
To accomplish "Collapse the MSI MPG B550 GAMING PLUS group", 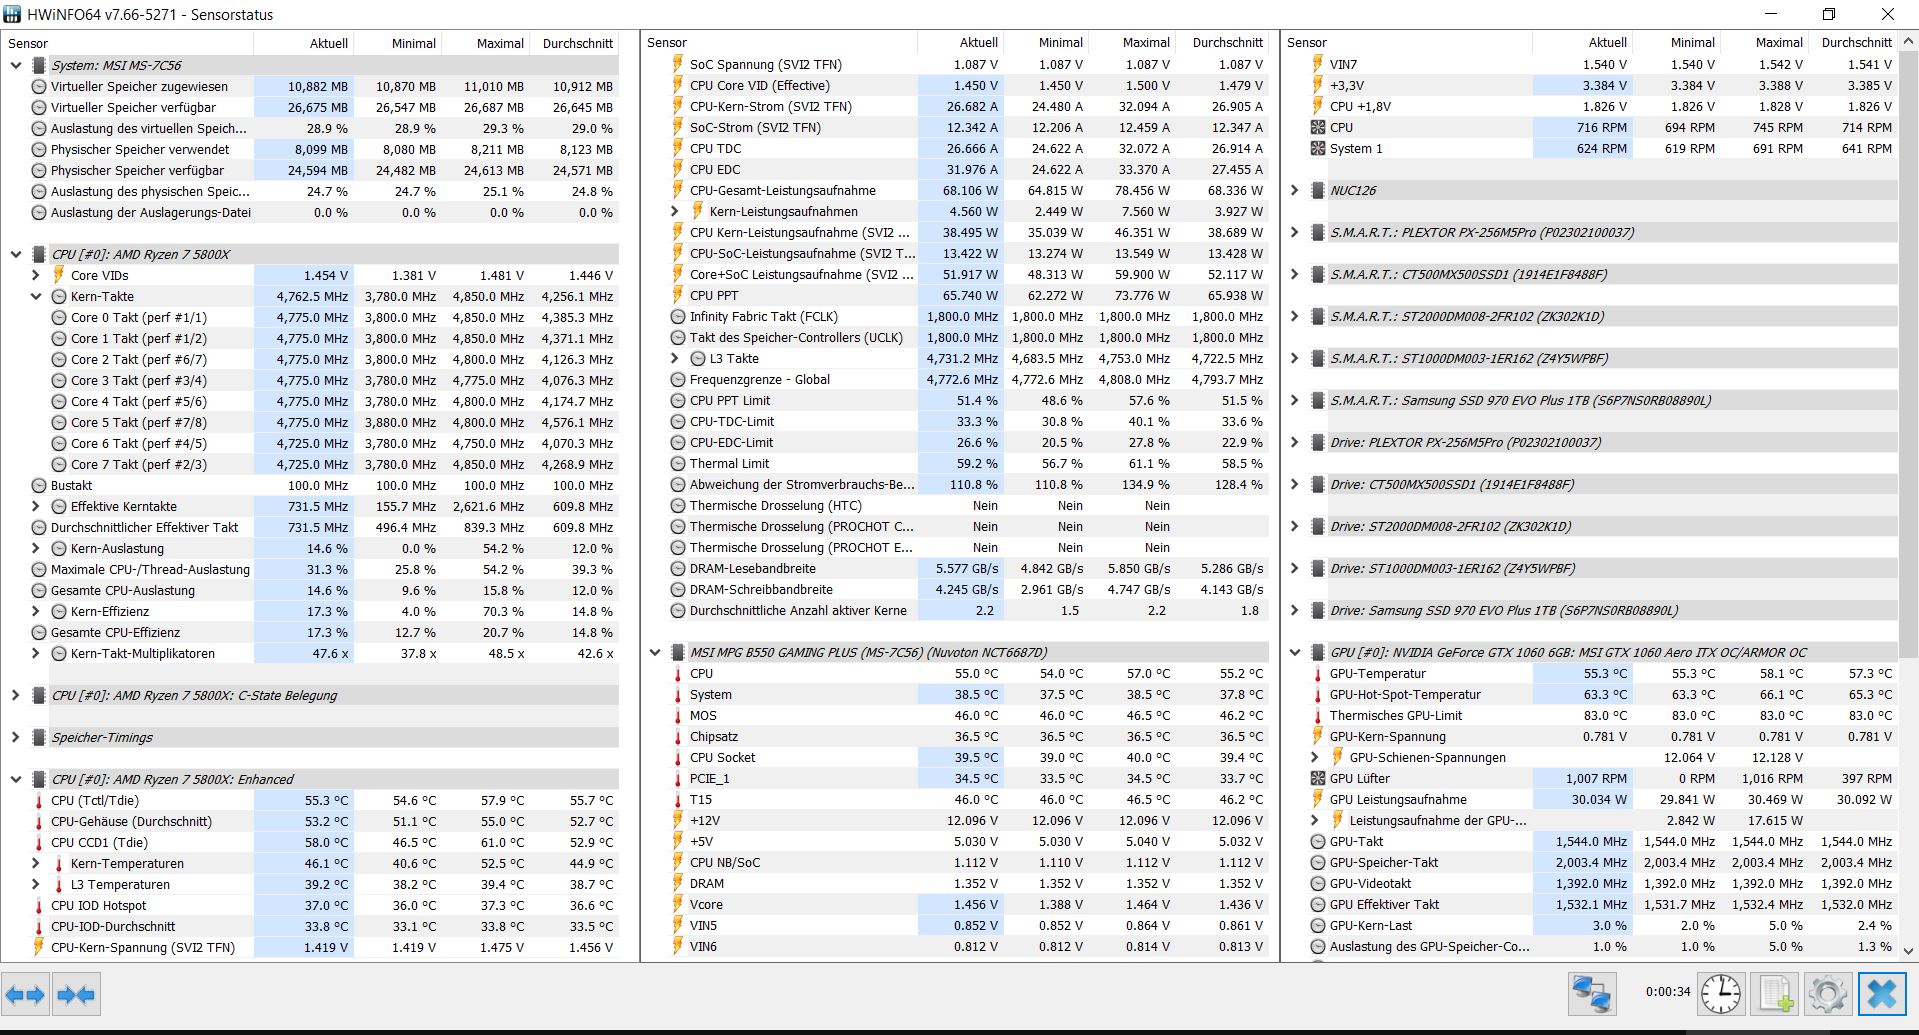I will pyautogui.click(x=655, y=652).
